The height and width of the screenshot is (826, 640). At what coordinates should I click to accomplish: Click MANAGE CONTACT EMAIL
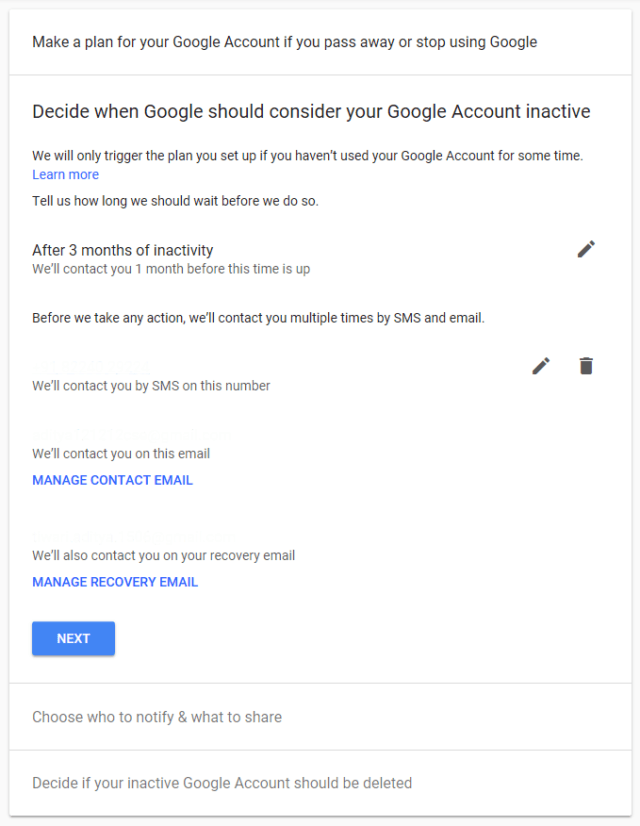coord(112,480)
